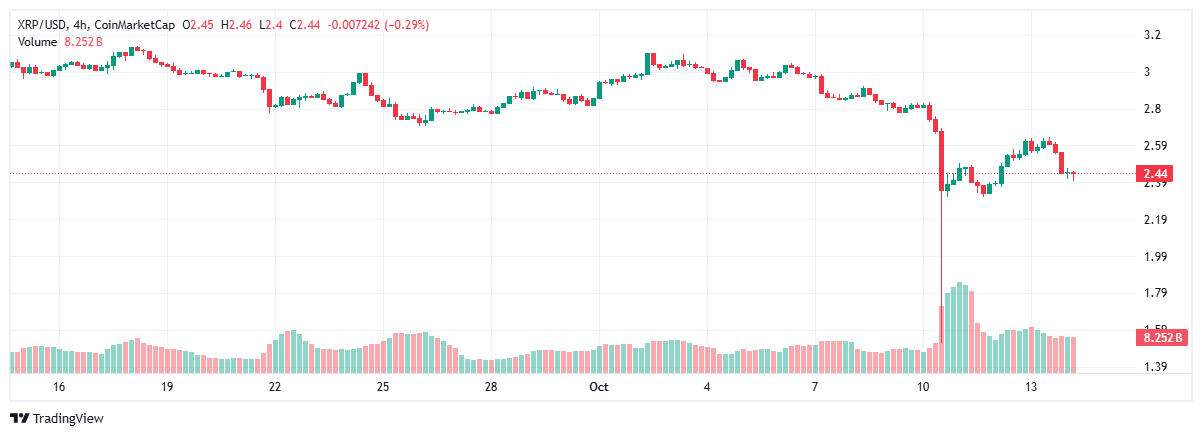
Task: Click the 13 date label on time axis
Action: pos(1031,386)
